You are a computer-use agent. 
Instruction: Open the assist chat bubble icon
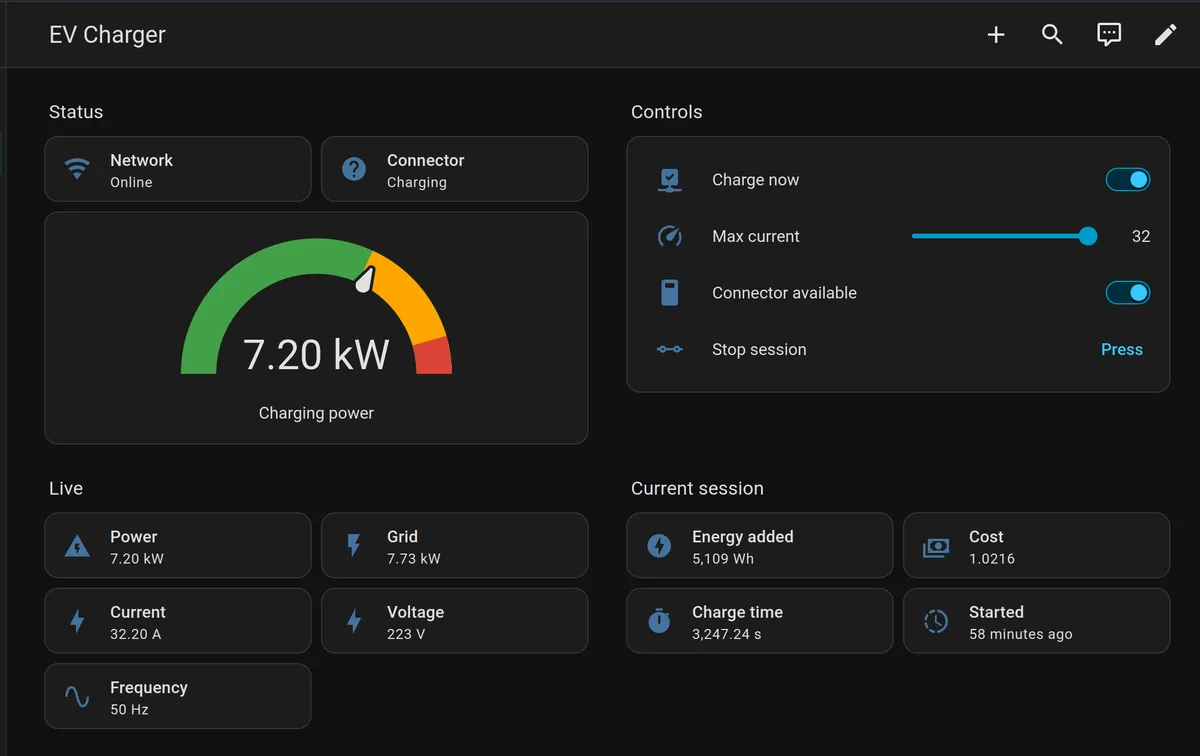tap(1109, 35)
